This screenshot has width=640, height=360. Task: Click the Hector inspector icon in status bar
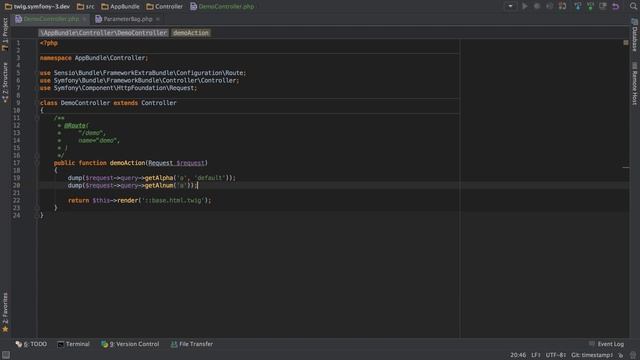pos(633,355)
